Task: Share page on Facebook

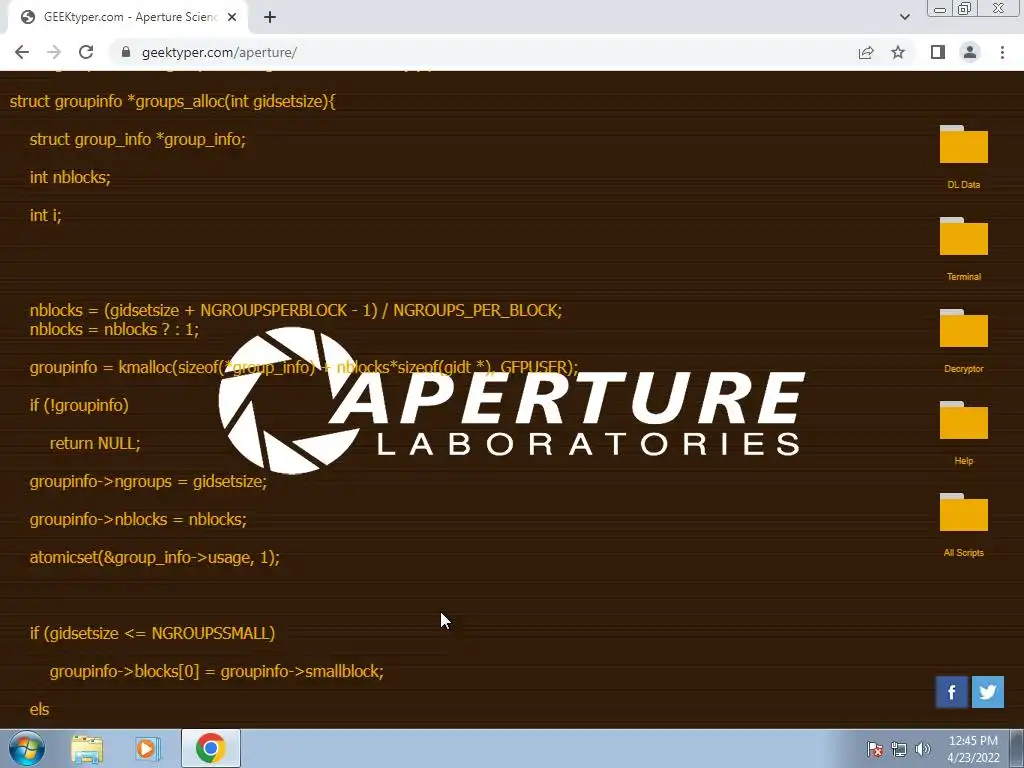Action: pyautogui.click(x=952, y=692)
